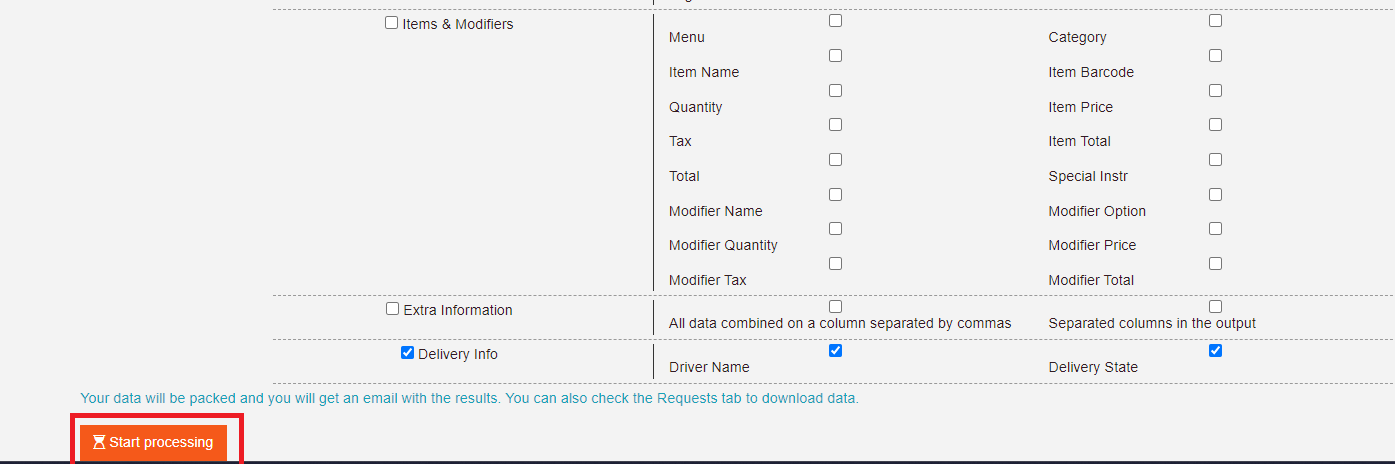Click the Extra Information label
This screenshot has width=1395, height=464.
click(x=458, y=310)
